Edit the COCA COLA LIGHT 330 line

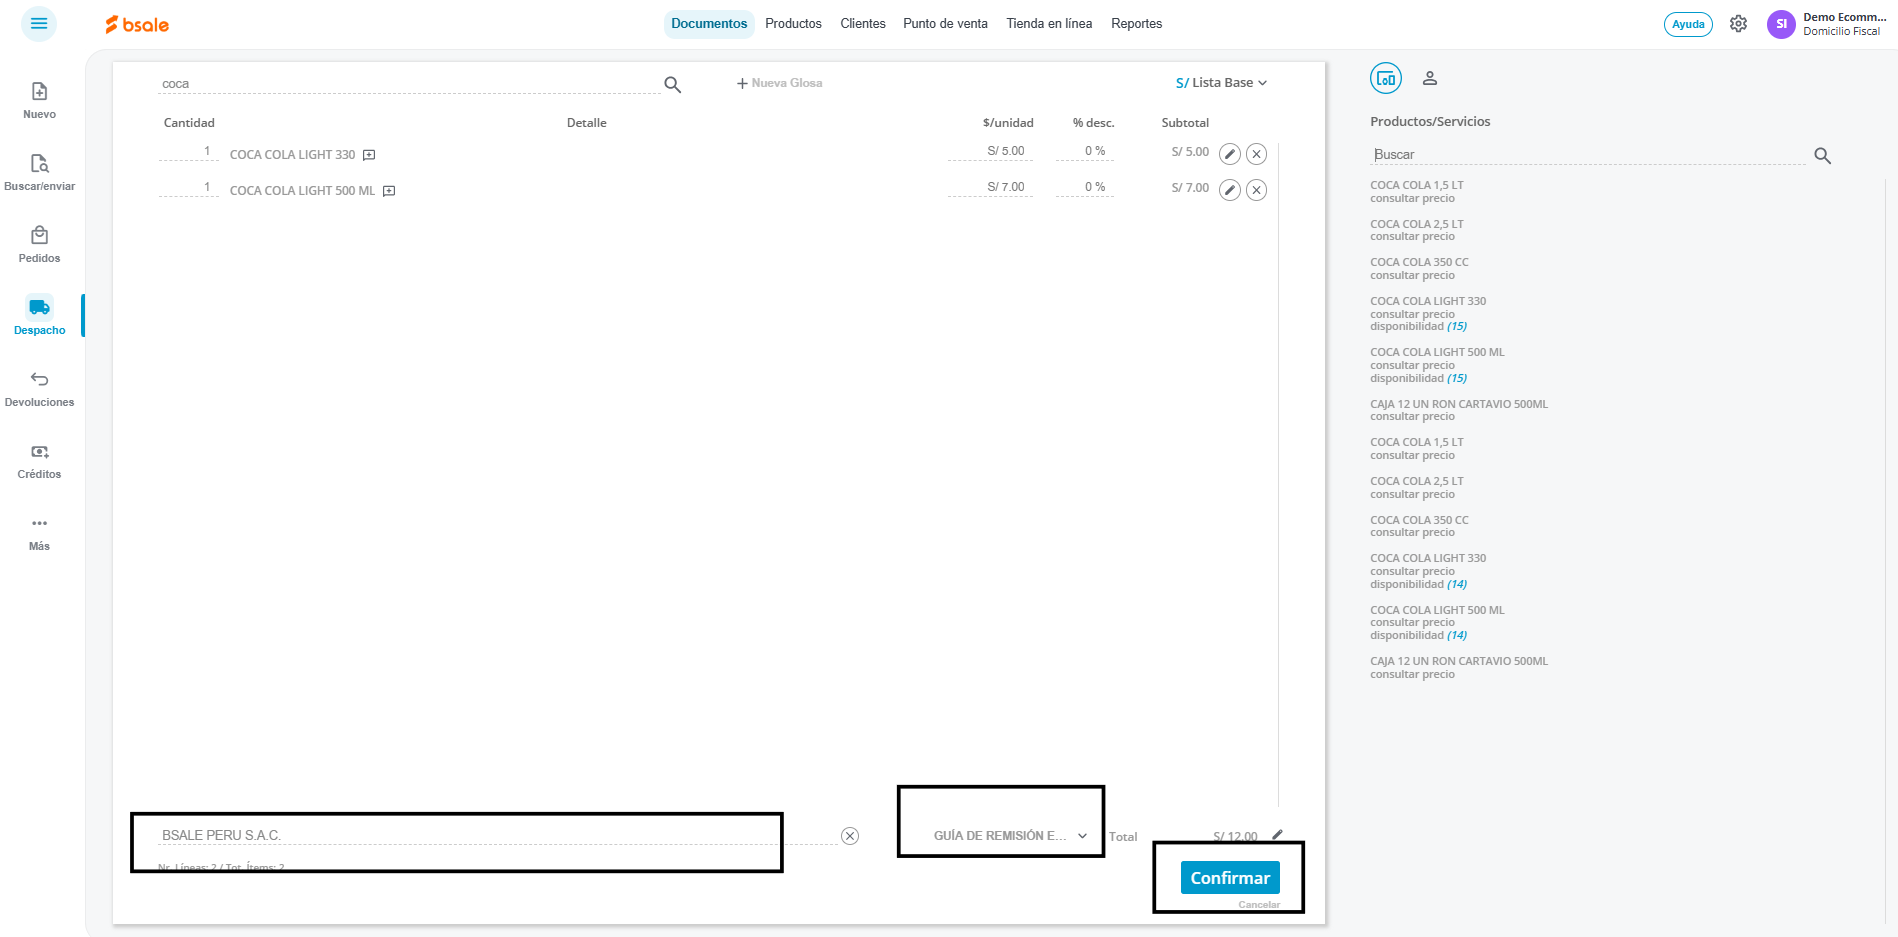(1230, 154)
